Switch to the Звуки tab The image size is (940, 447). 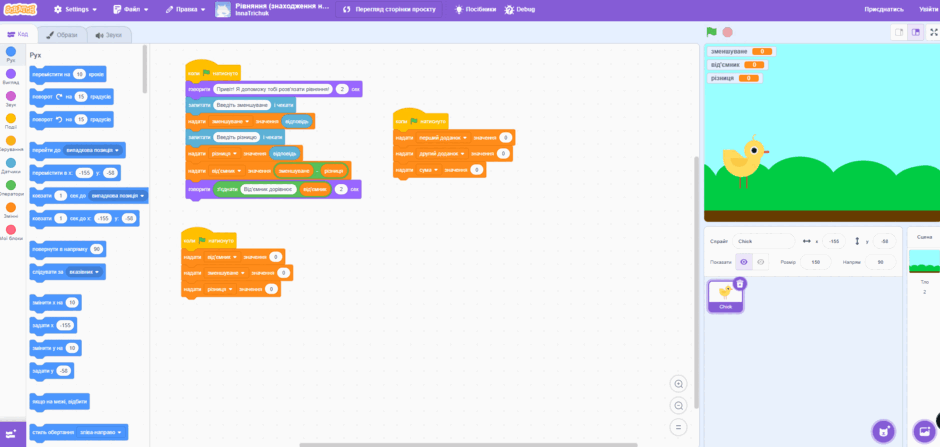click(109, 35)
